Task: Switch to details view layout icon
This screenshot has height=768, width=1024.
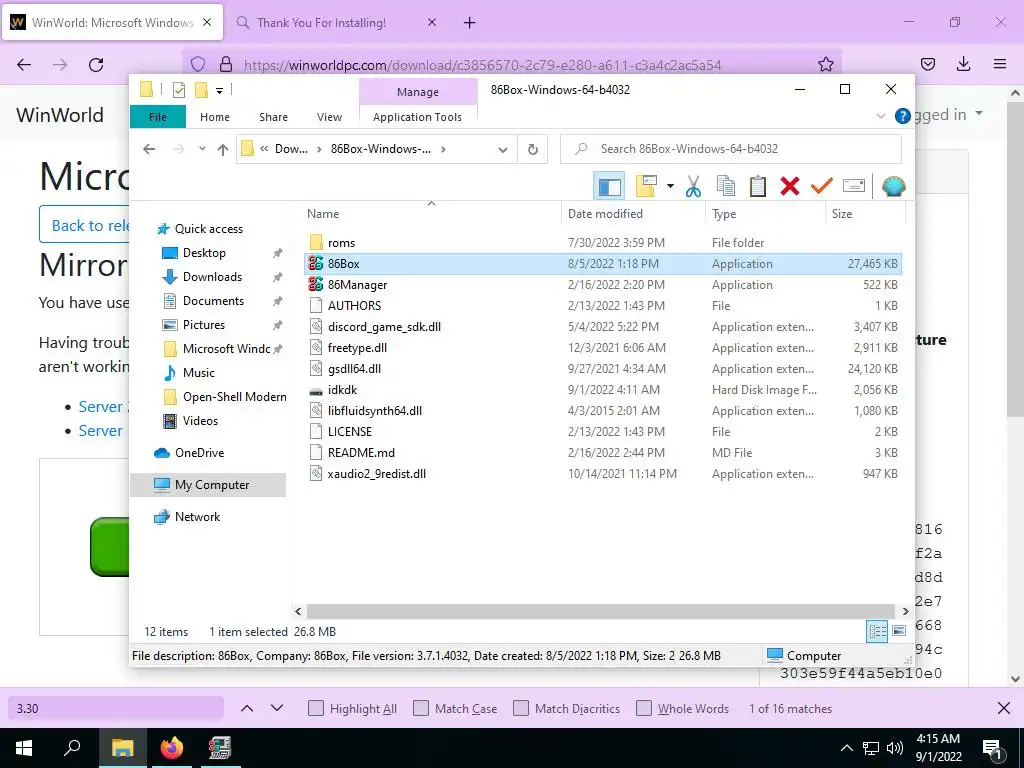Action: click(877, 632)
